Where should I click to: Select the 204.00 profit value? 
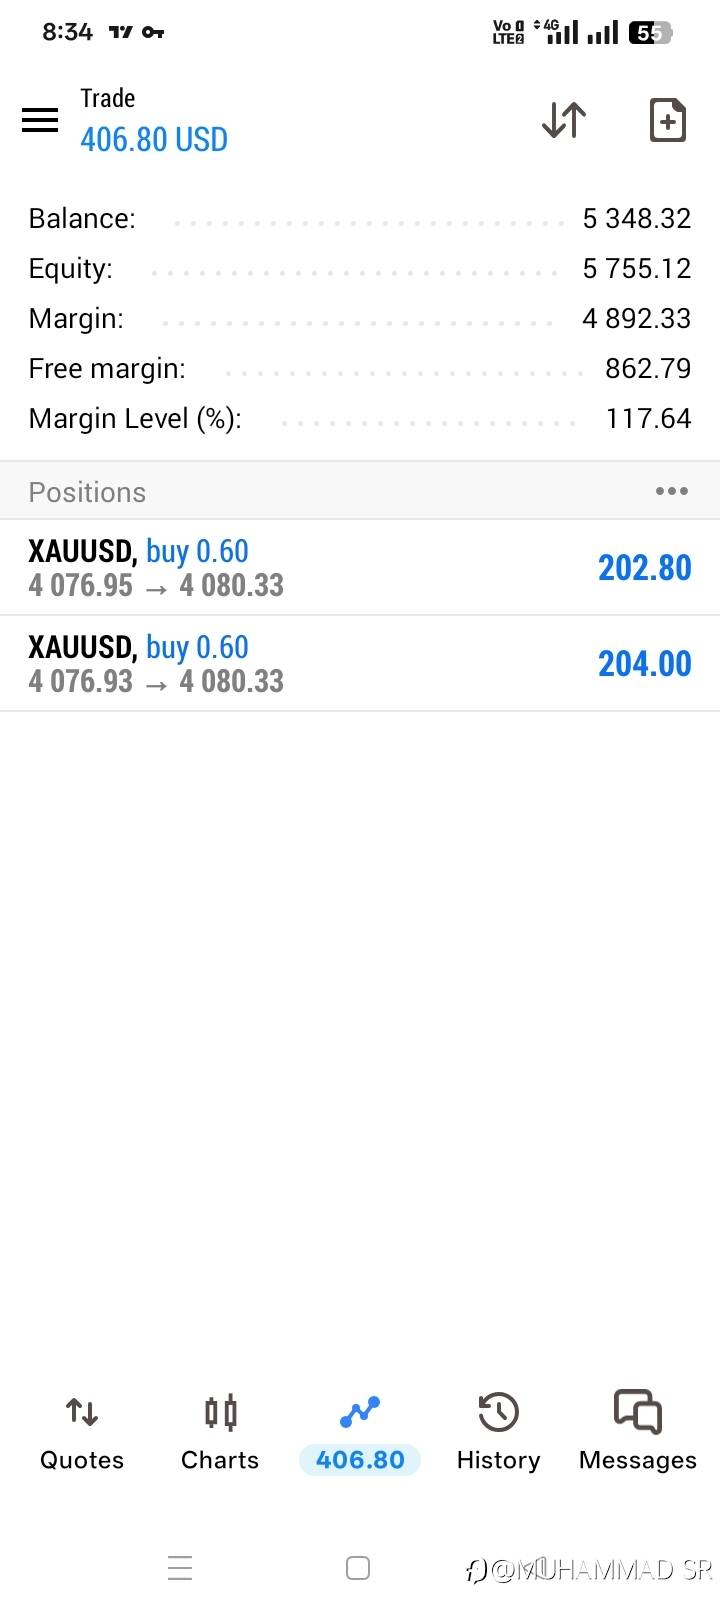645,664
